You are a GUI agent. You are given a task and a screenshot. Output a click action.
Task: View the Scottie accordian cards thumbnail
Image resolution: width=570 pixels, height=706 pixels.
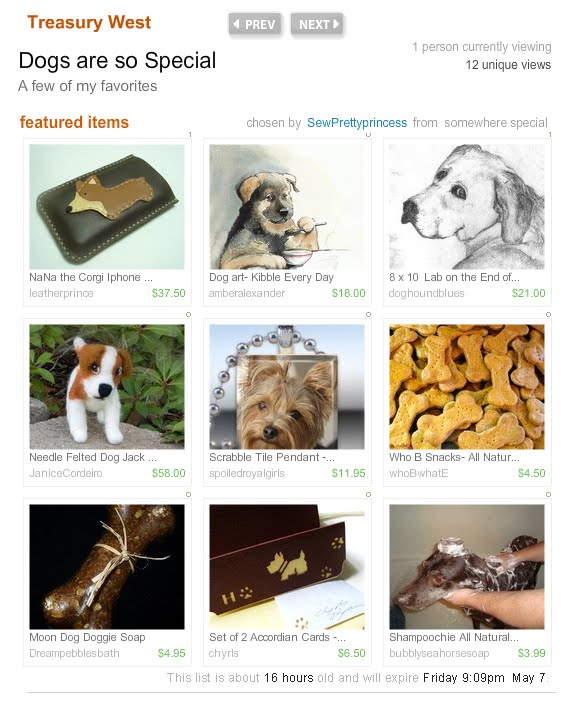point(287,567)
